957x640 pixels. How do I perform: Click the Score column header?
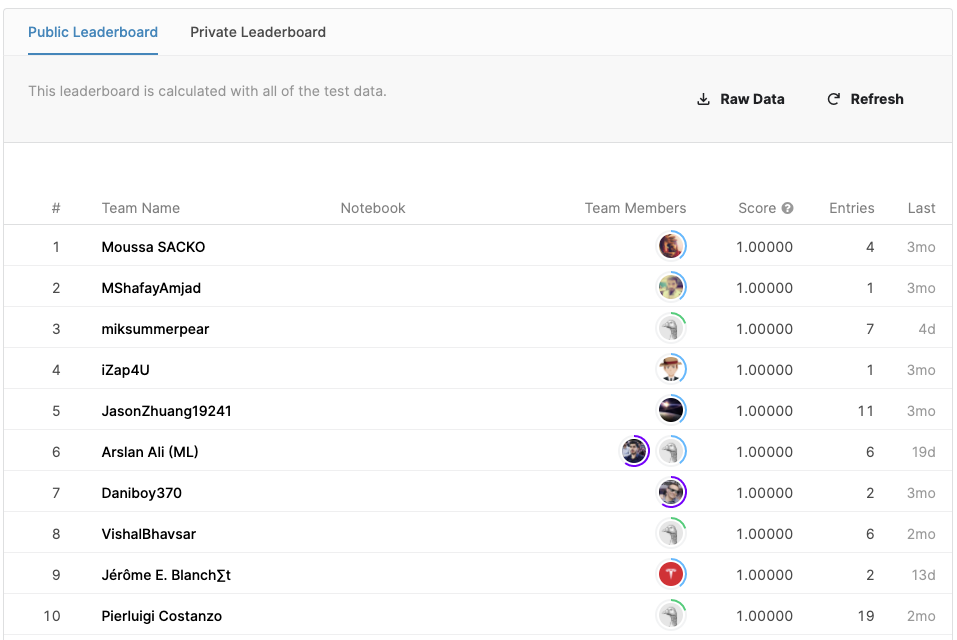point(757,208)
